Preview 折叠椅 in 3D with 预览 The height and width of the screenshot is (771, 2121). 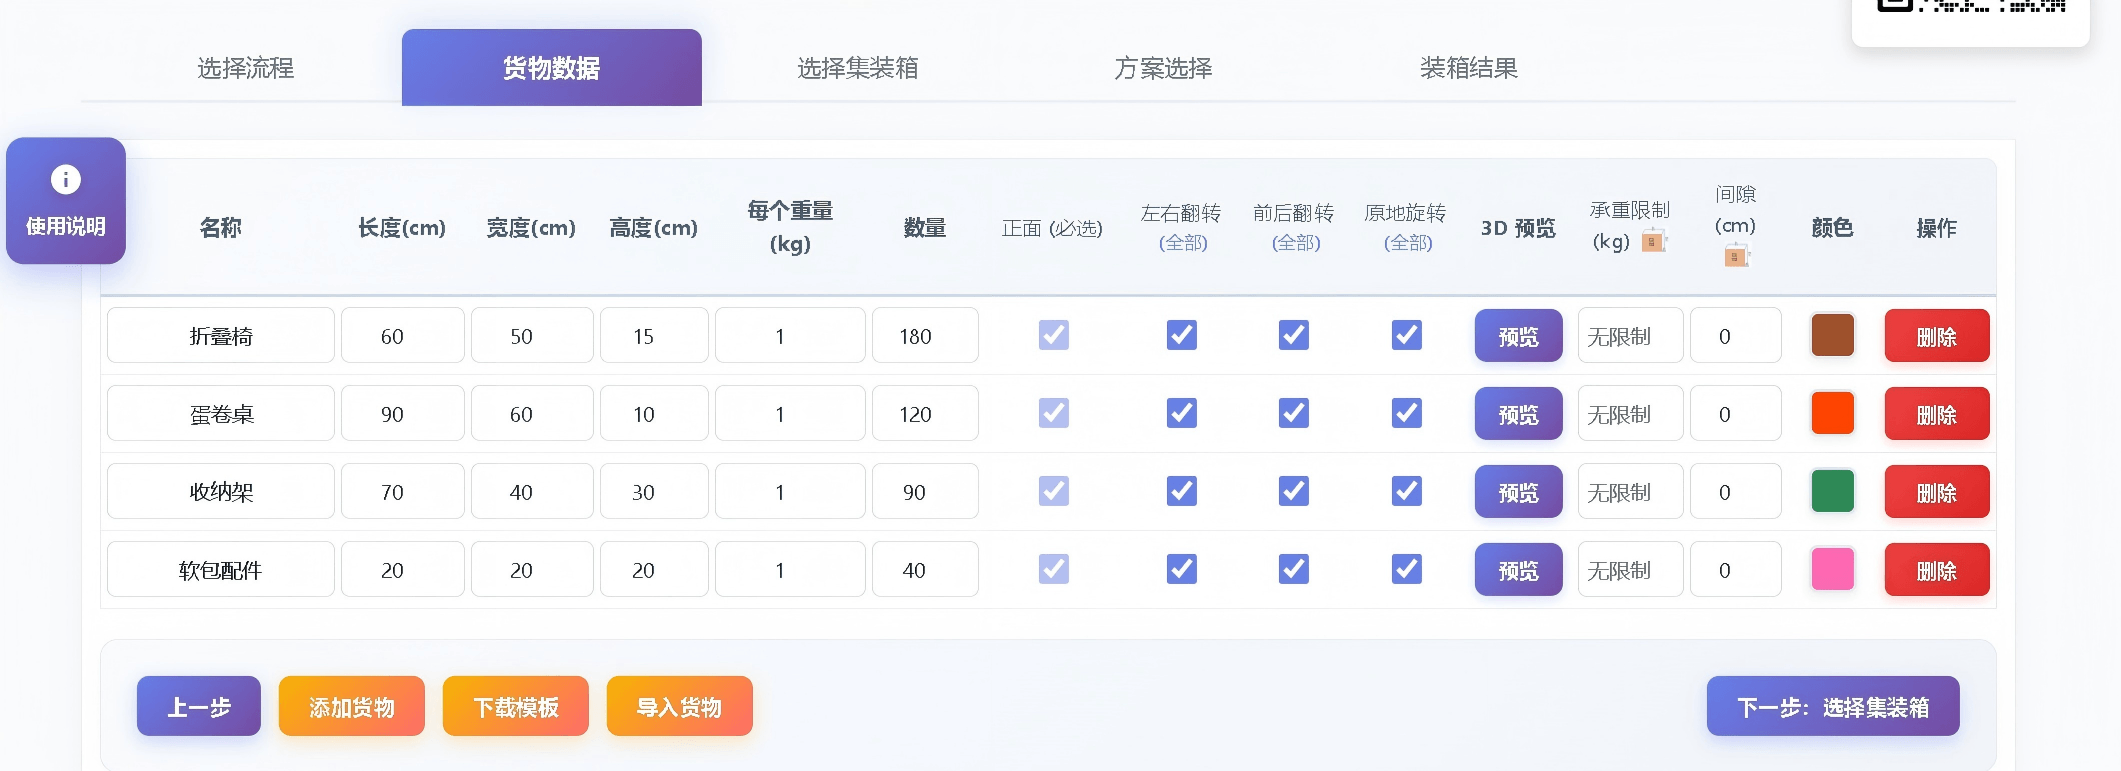point(1518,336)
